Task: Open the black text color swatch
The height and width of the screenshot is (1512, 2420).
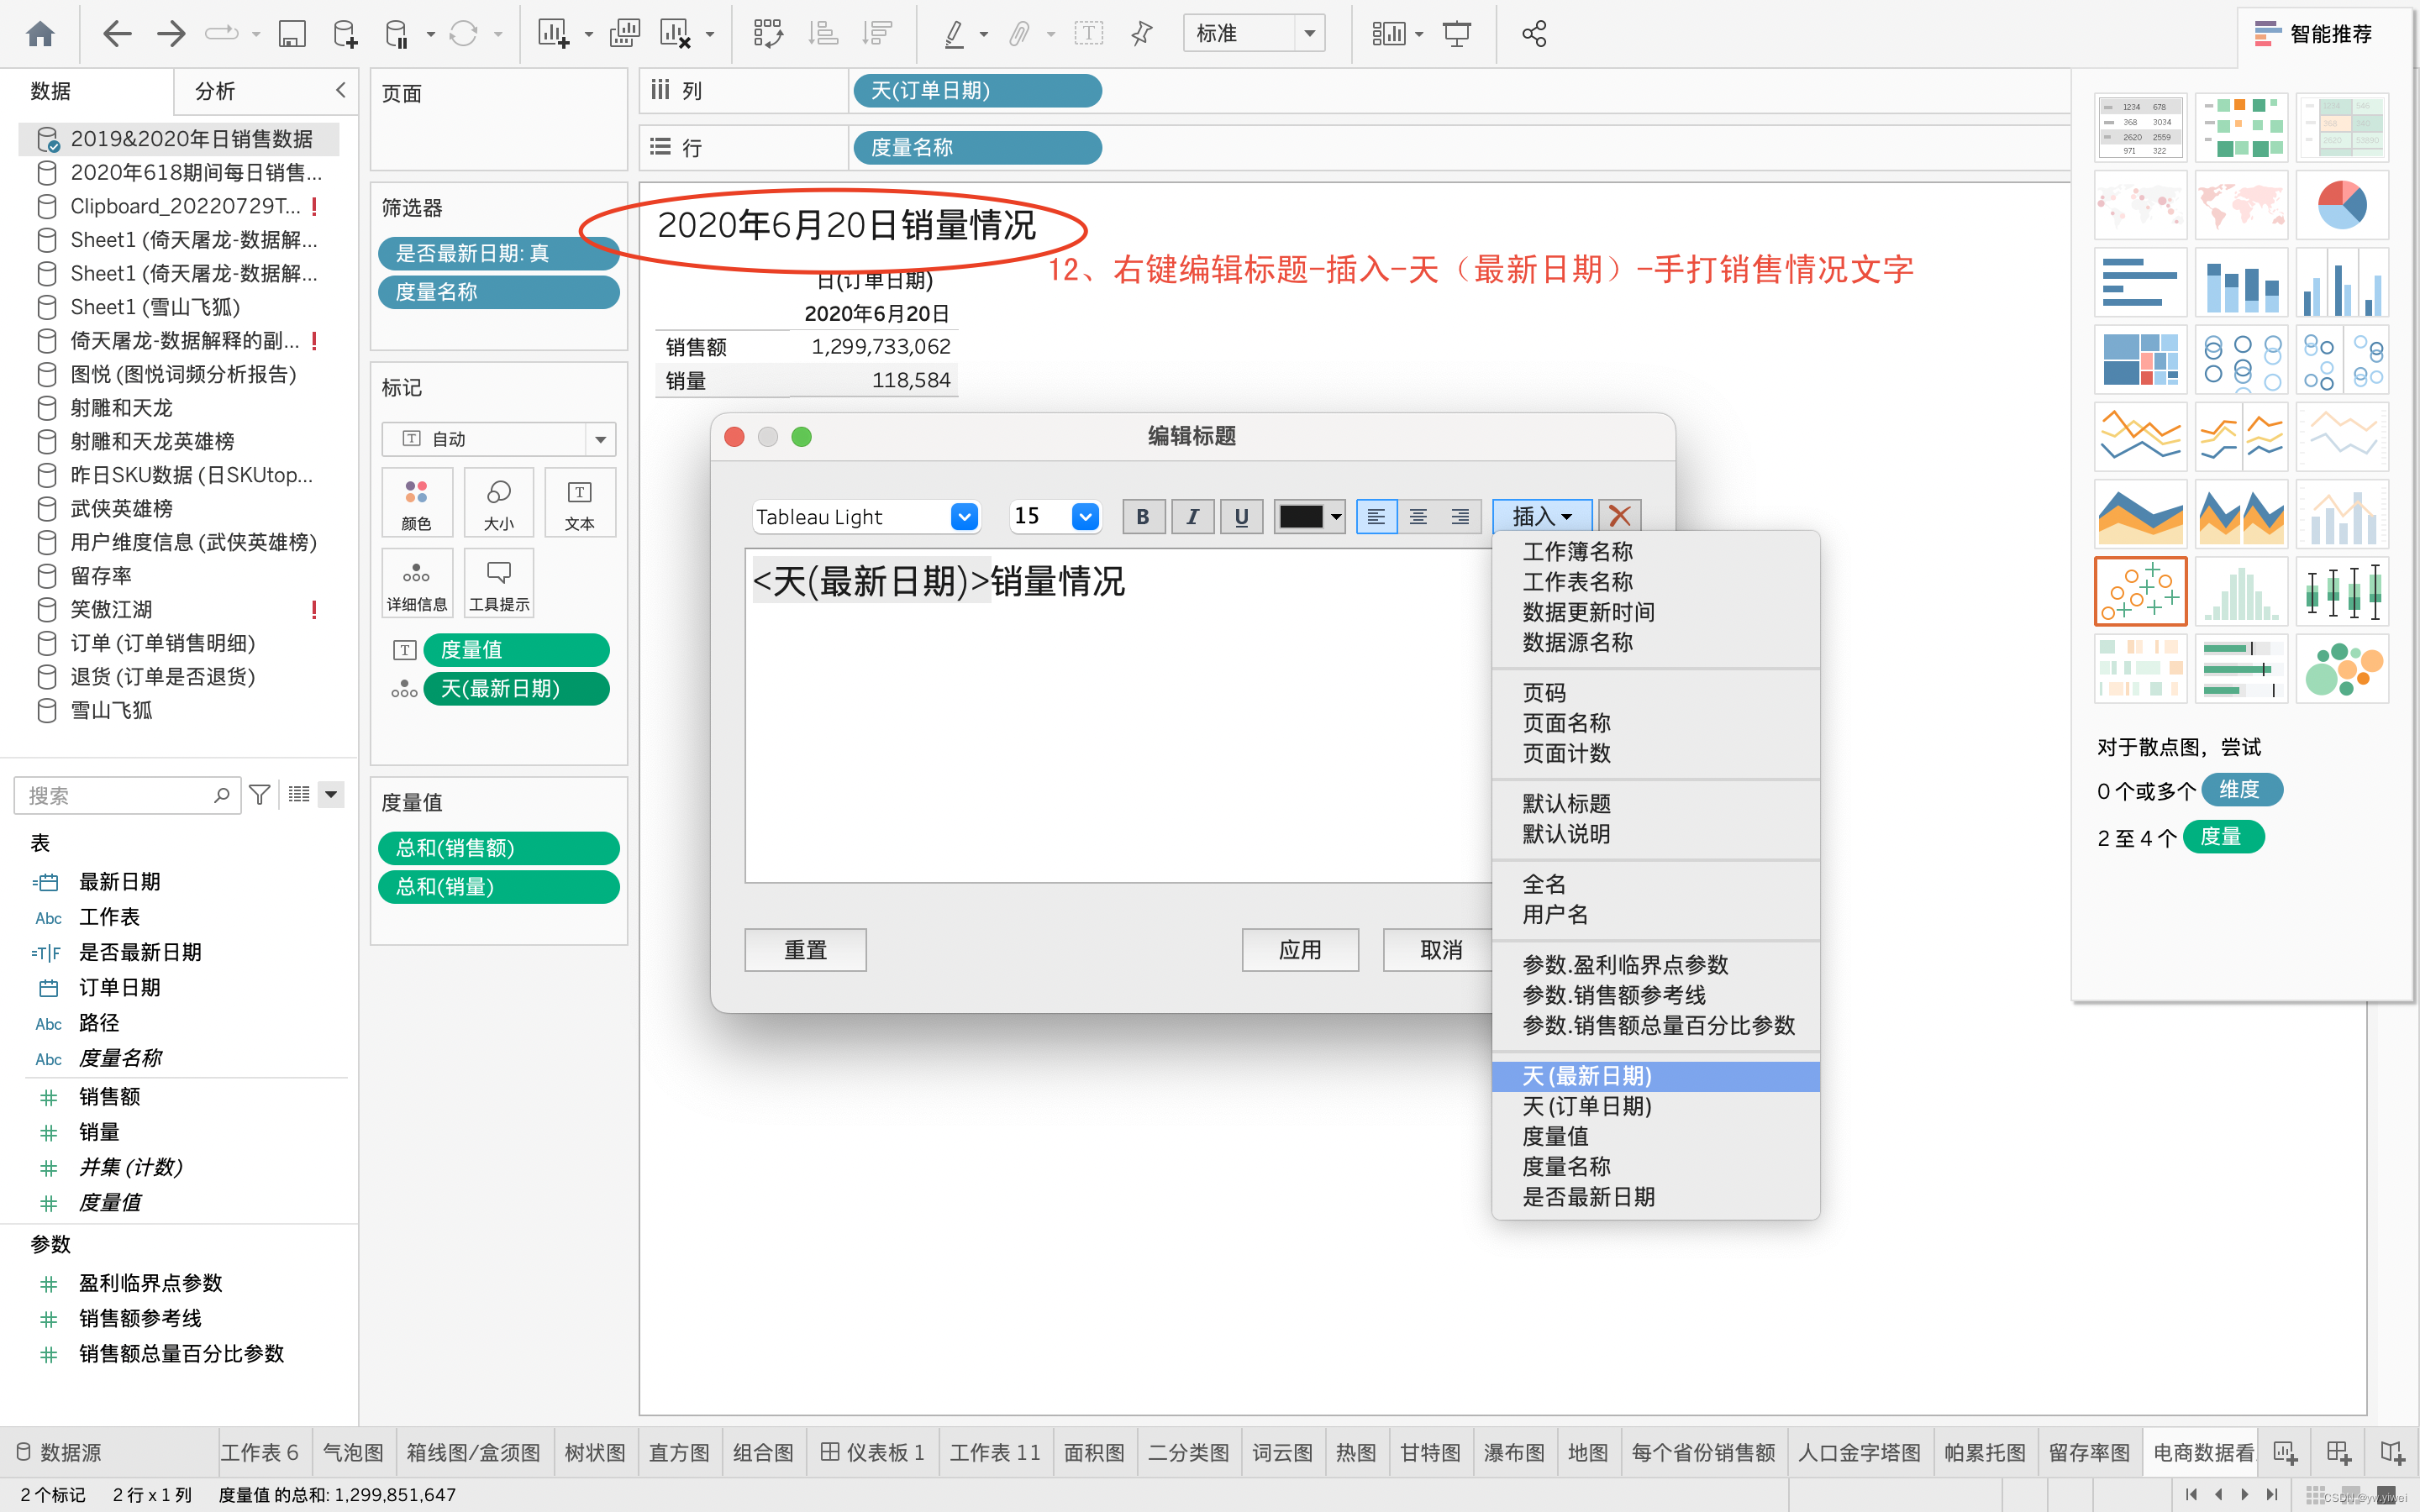Action: point(1309,517)
